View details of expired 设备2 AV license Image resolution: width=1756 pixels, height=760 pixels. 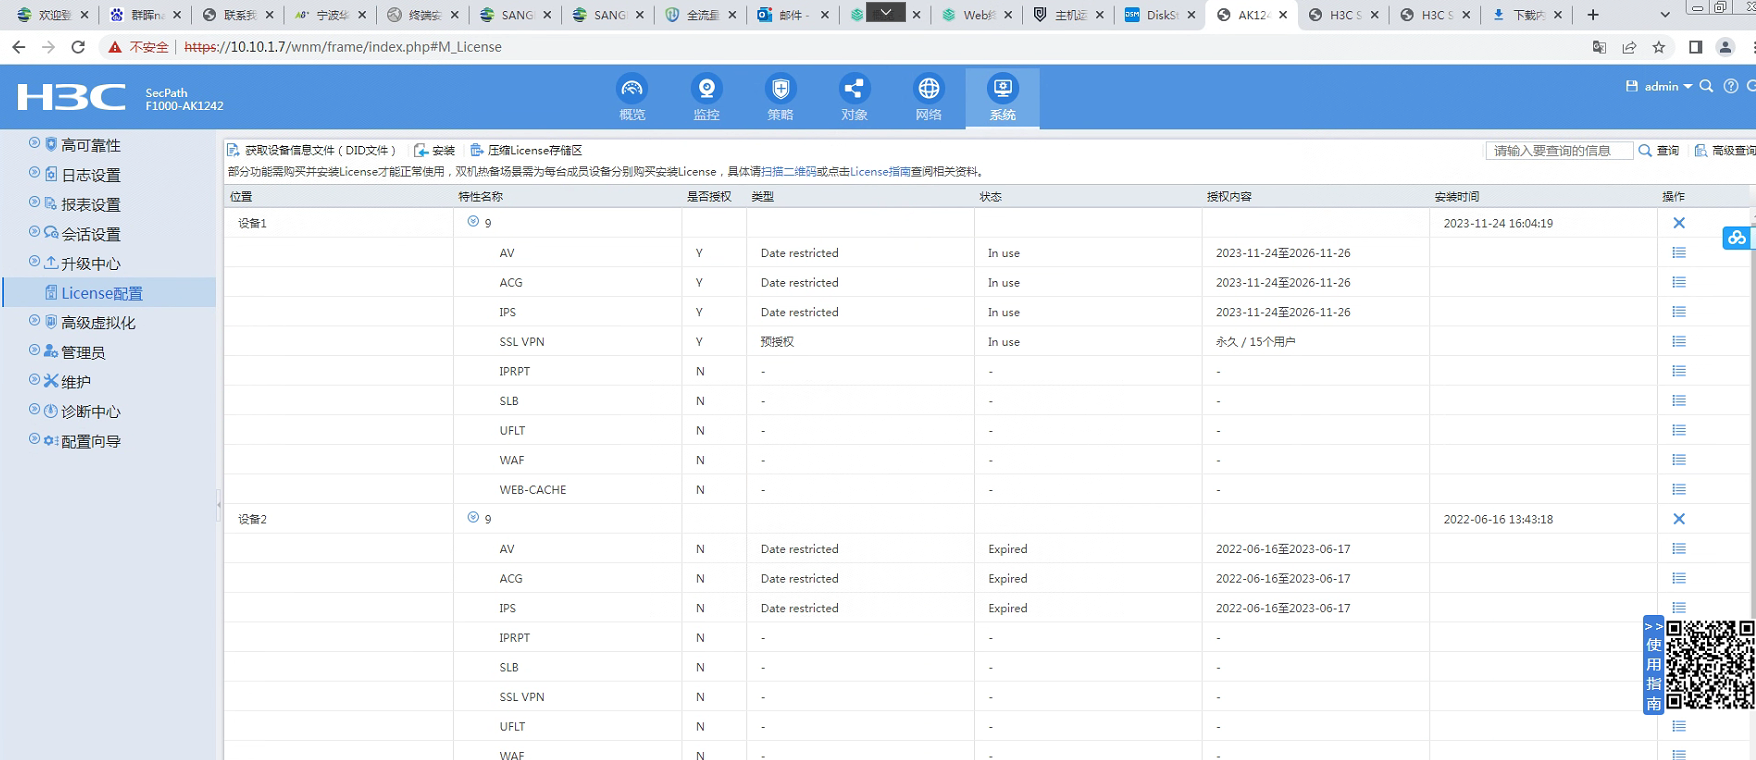(x=1679, y=549)
